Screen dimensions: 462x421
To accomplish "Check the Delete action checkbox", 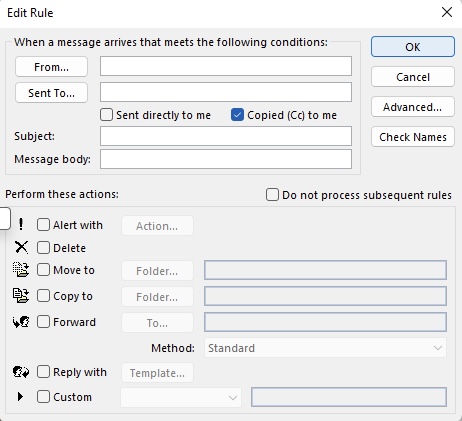I will pyautogui.click(x=43, y=248).
